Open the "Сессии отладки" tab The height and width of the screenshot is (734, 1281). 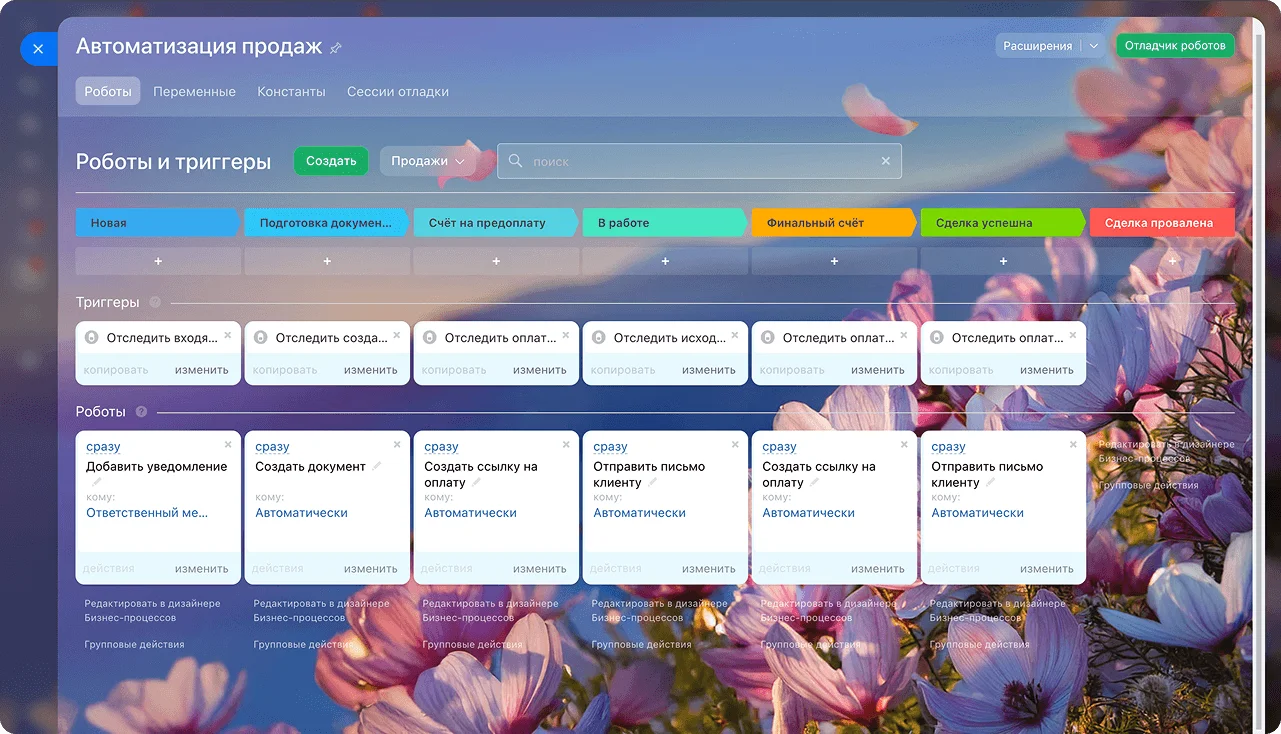(x=396, y=91)
